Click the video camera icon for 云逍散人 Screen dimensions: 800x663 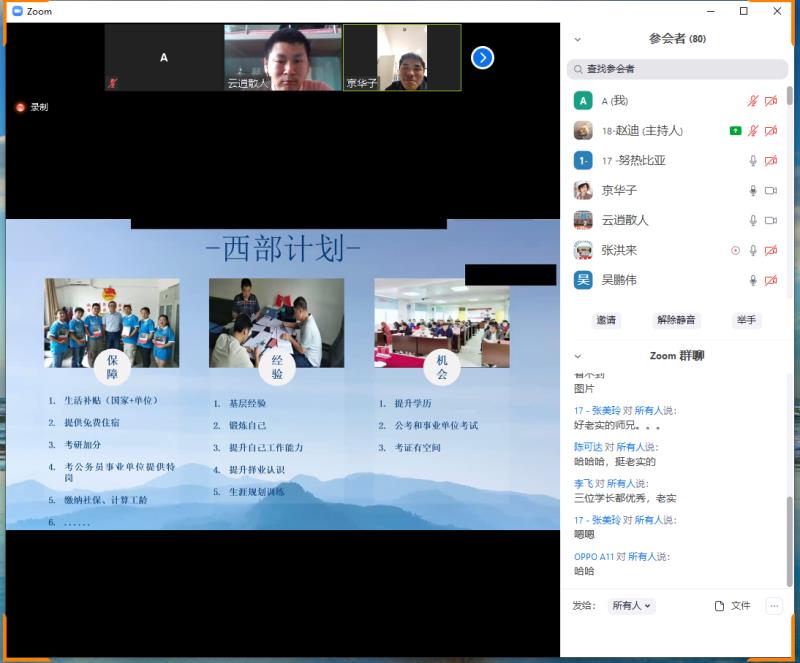771,221
